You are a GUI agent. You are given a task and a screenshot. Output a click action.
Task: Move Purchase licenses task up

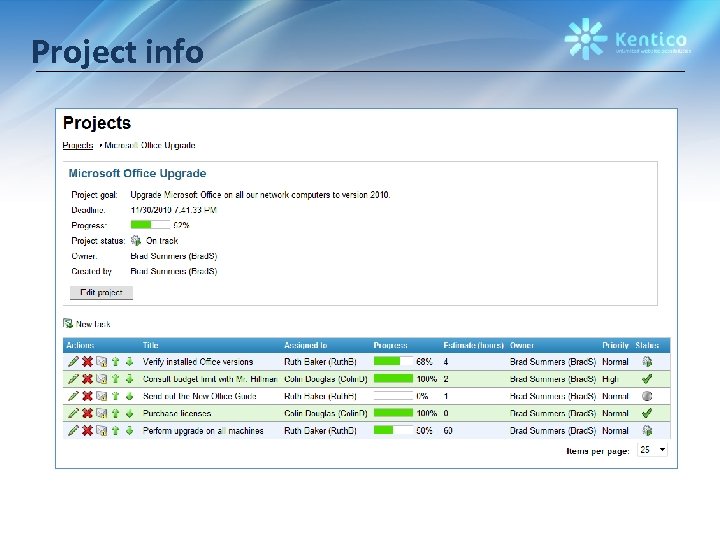116,413
